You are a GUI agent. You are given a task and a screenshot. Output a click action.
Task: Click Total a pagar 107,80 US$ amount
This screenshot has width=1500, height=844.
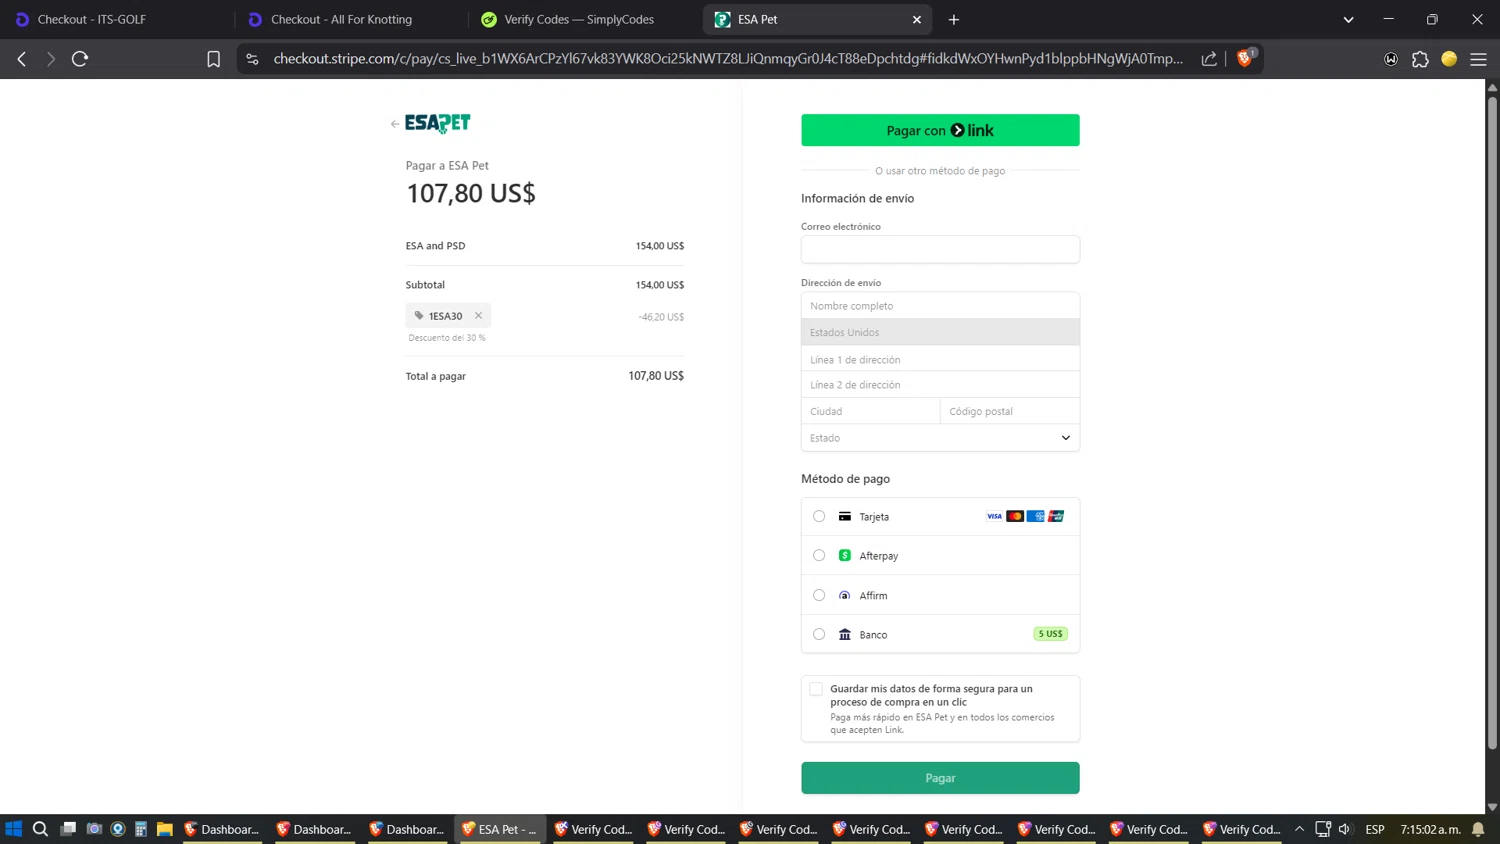(656, 376)
